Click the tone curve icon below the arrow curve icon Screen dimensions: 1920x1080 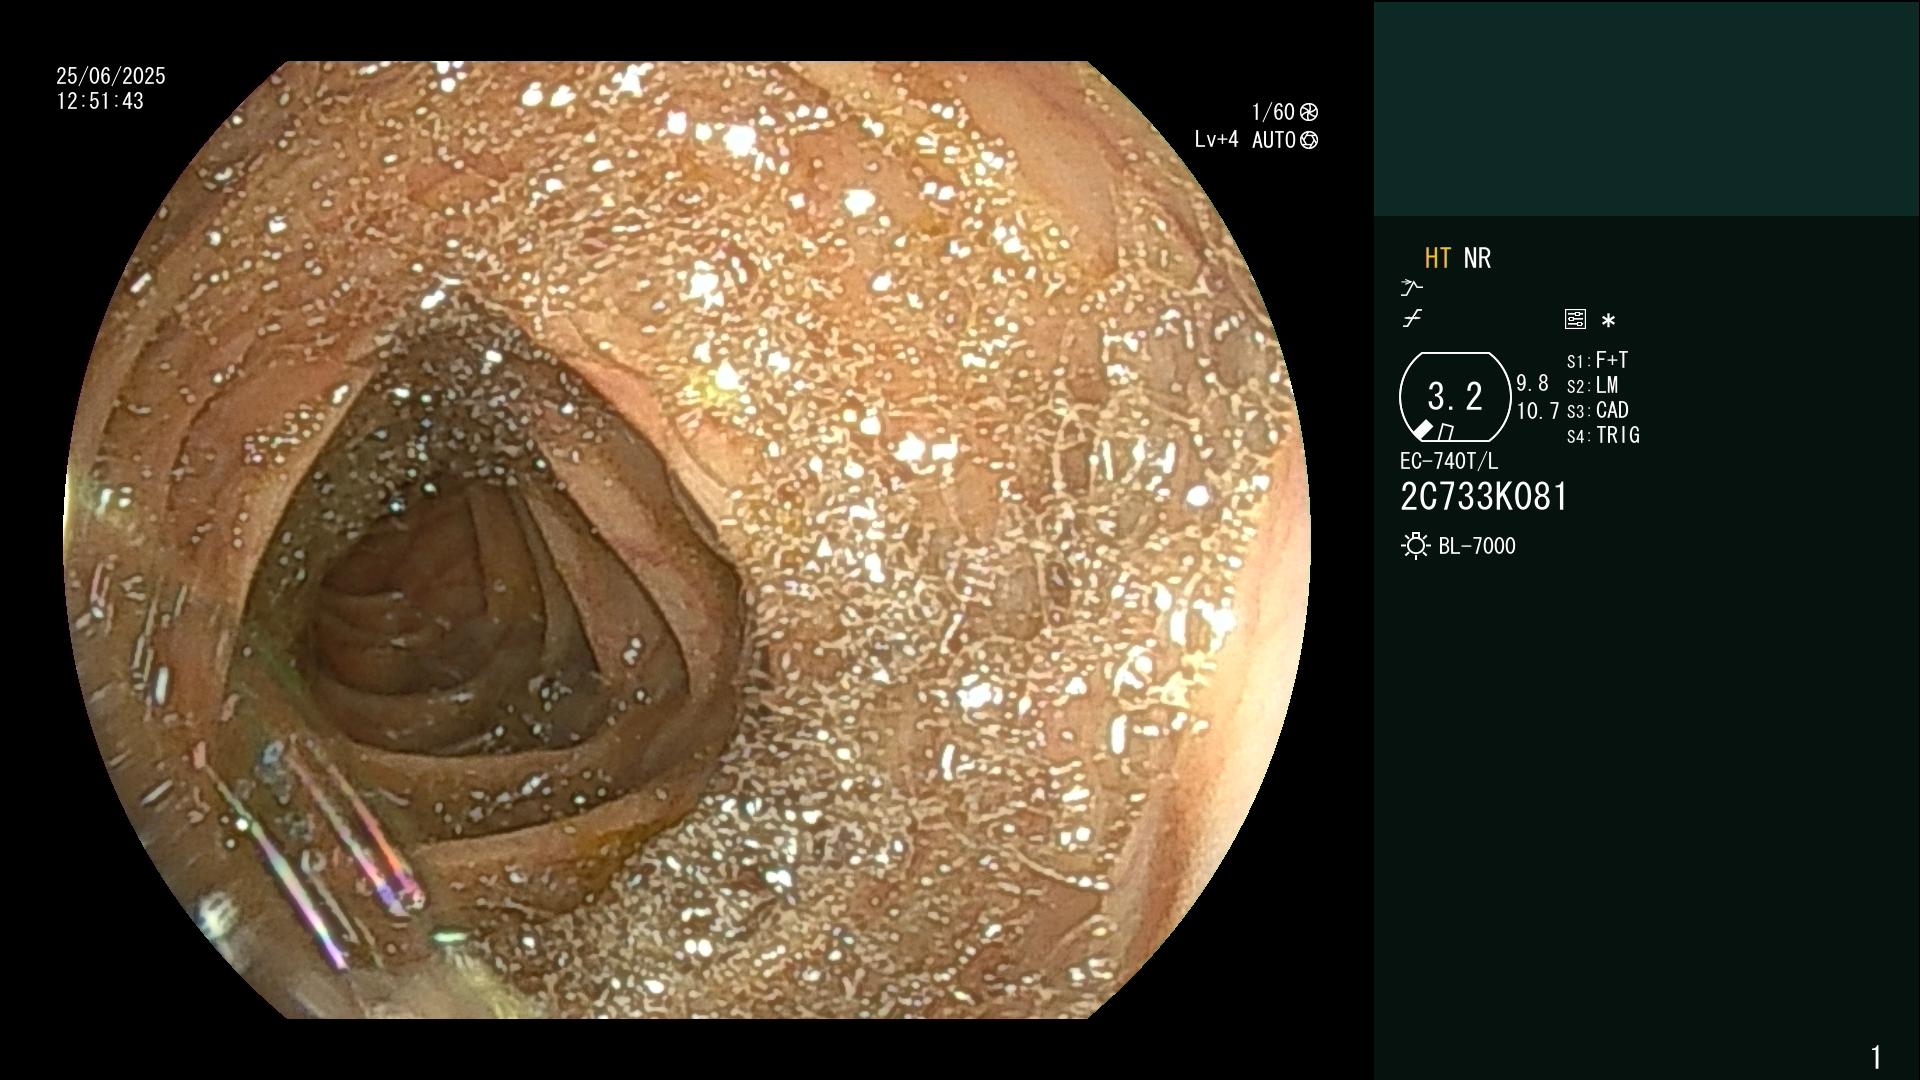(1412, 319)
